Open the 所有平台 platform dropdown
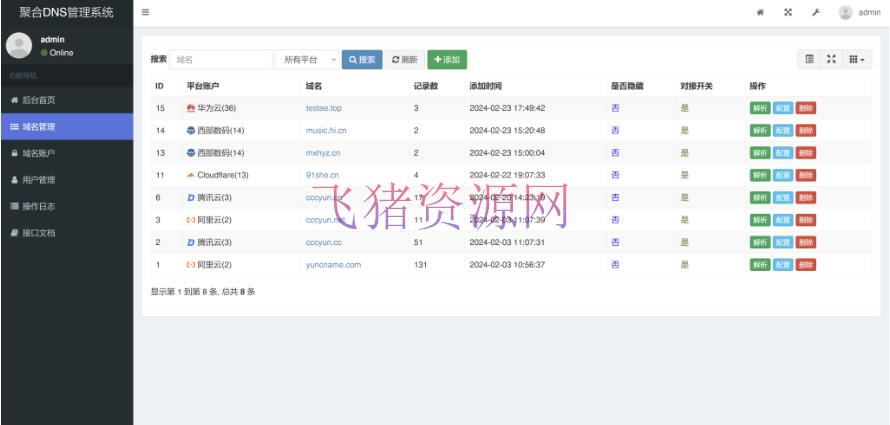The width and height of the screenshot is (890, 425). click(x=307, y=60)
